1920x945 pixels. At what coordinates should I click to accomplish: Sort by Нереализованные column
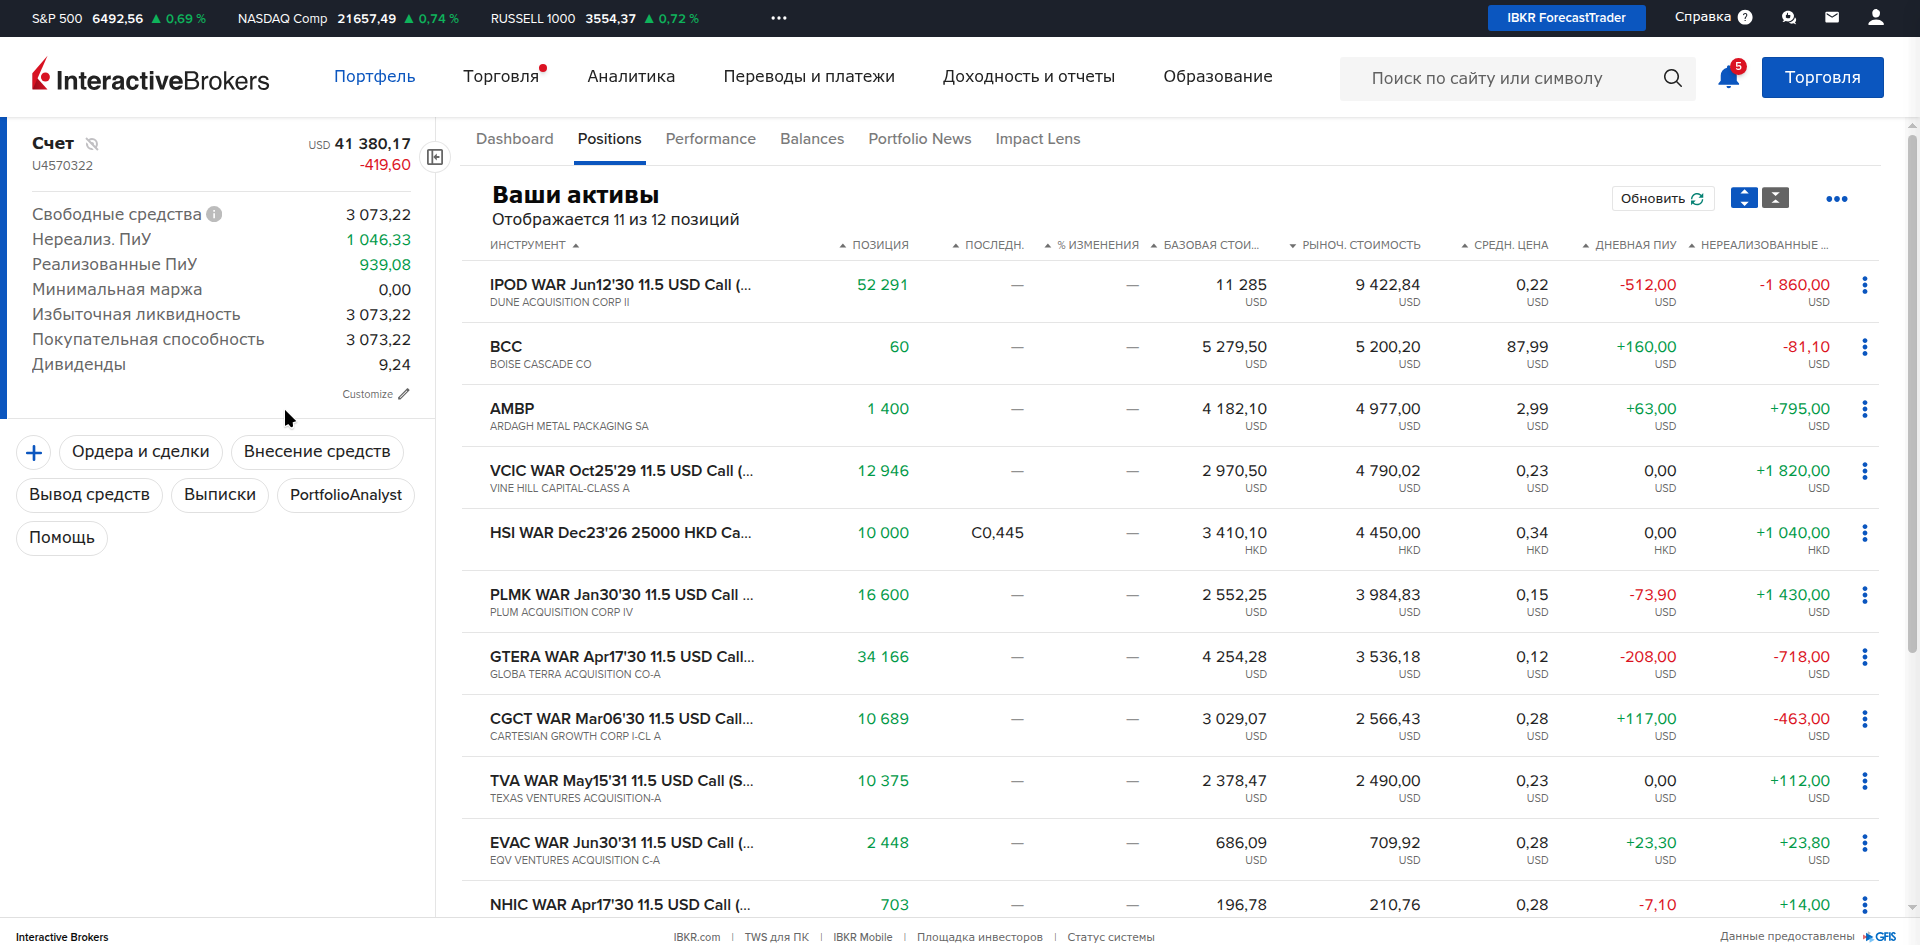pyautogui.click(x=1759, y=245)
